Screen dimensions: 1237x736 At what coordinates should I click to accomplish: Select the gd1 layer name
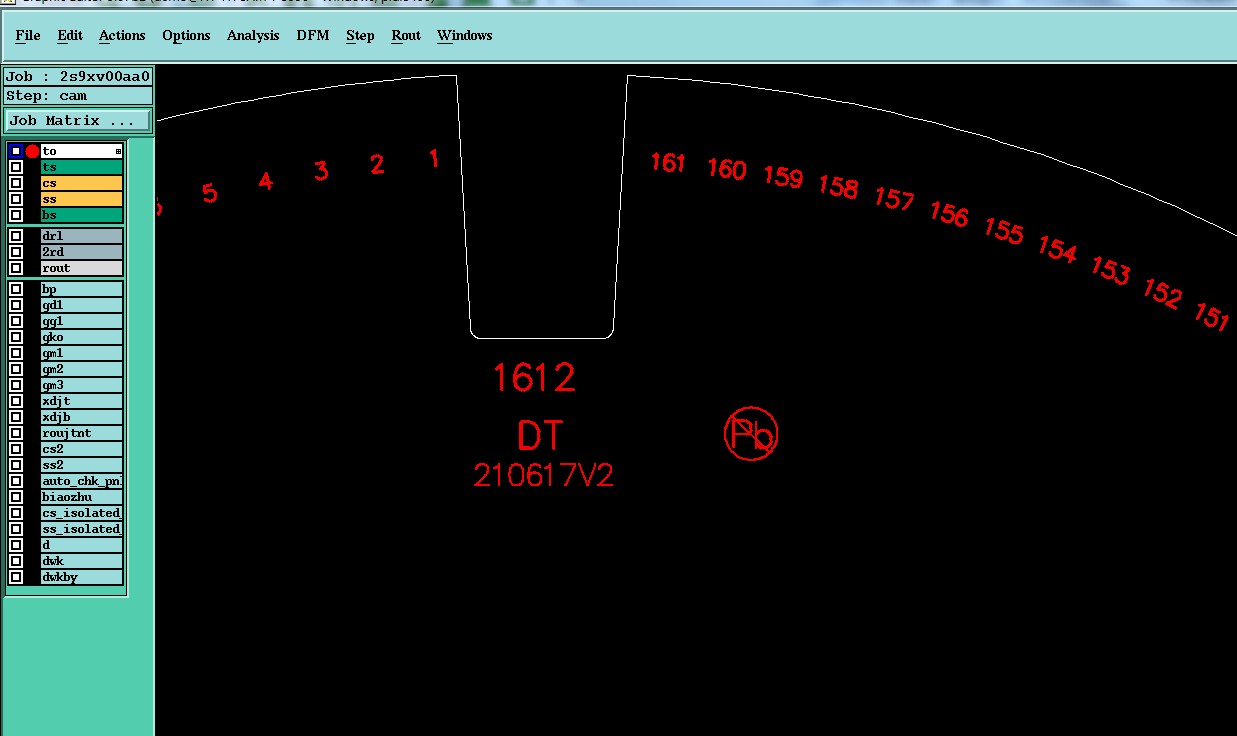(x=81, y=305)
